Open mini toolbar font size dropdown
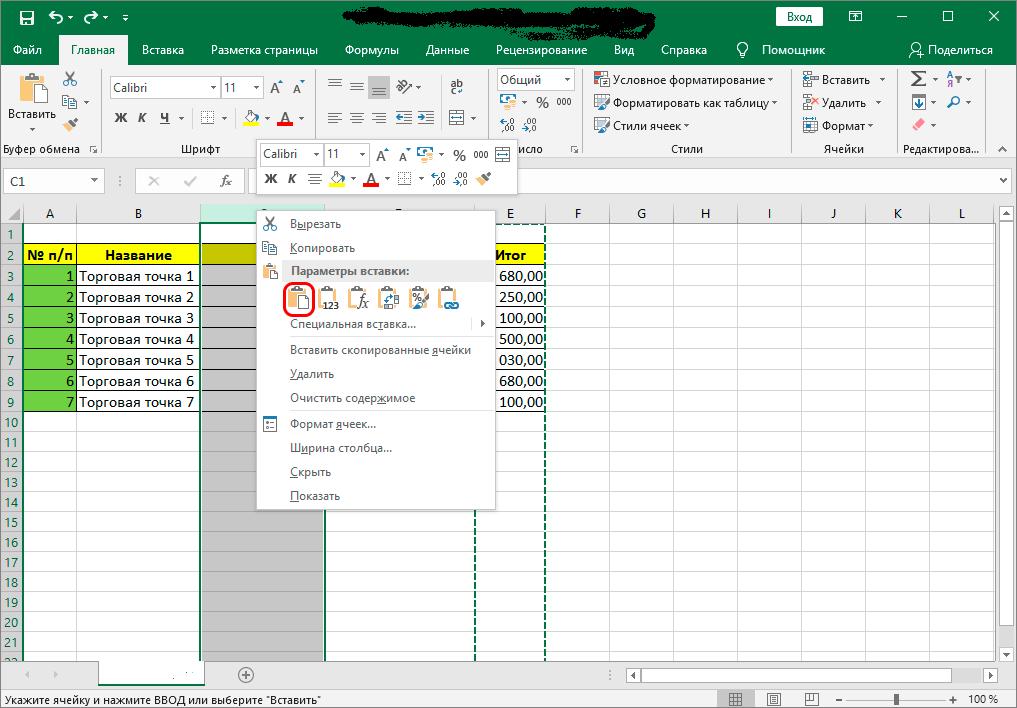 click(x=362, y=154)
